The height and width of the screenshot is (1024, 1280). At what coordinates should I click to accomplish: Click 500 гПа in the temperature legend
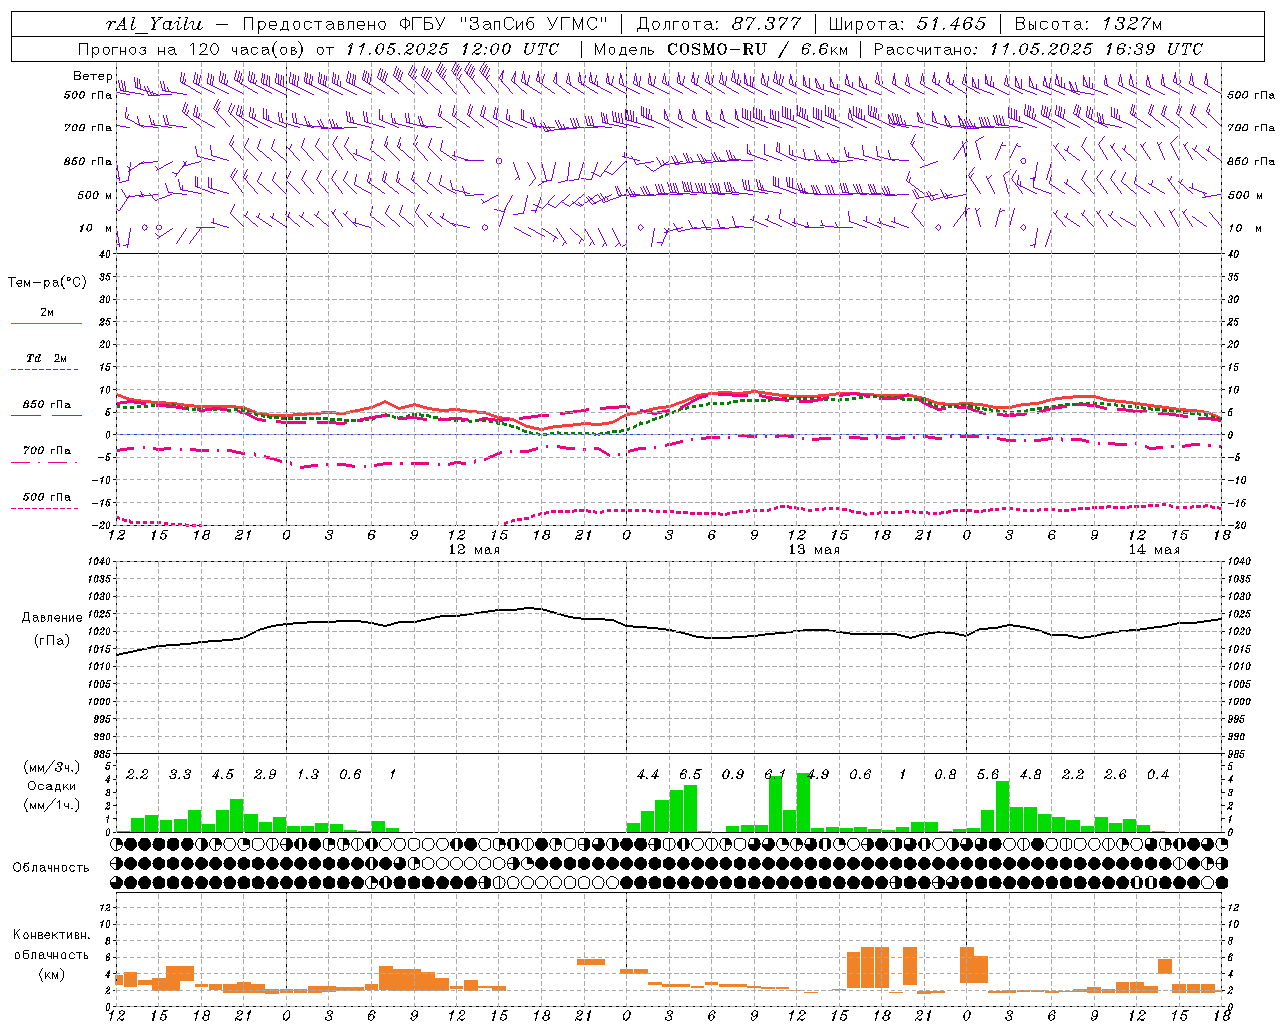point(47,497)
